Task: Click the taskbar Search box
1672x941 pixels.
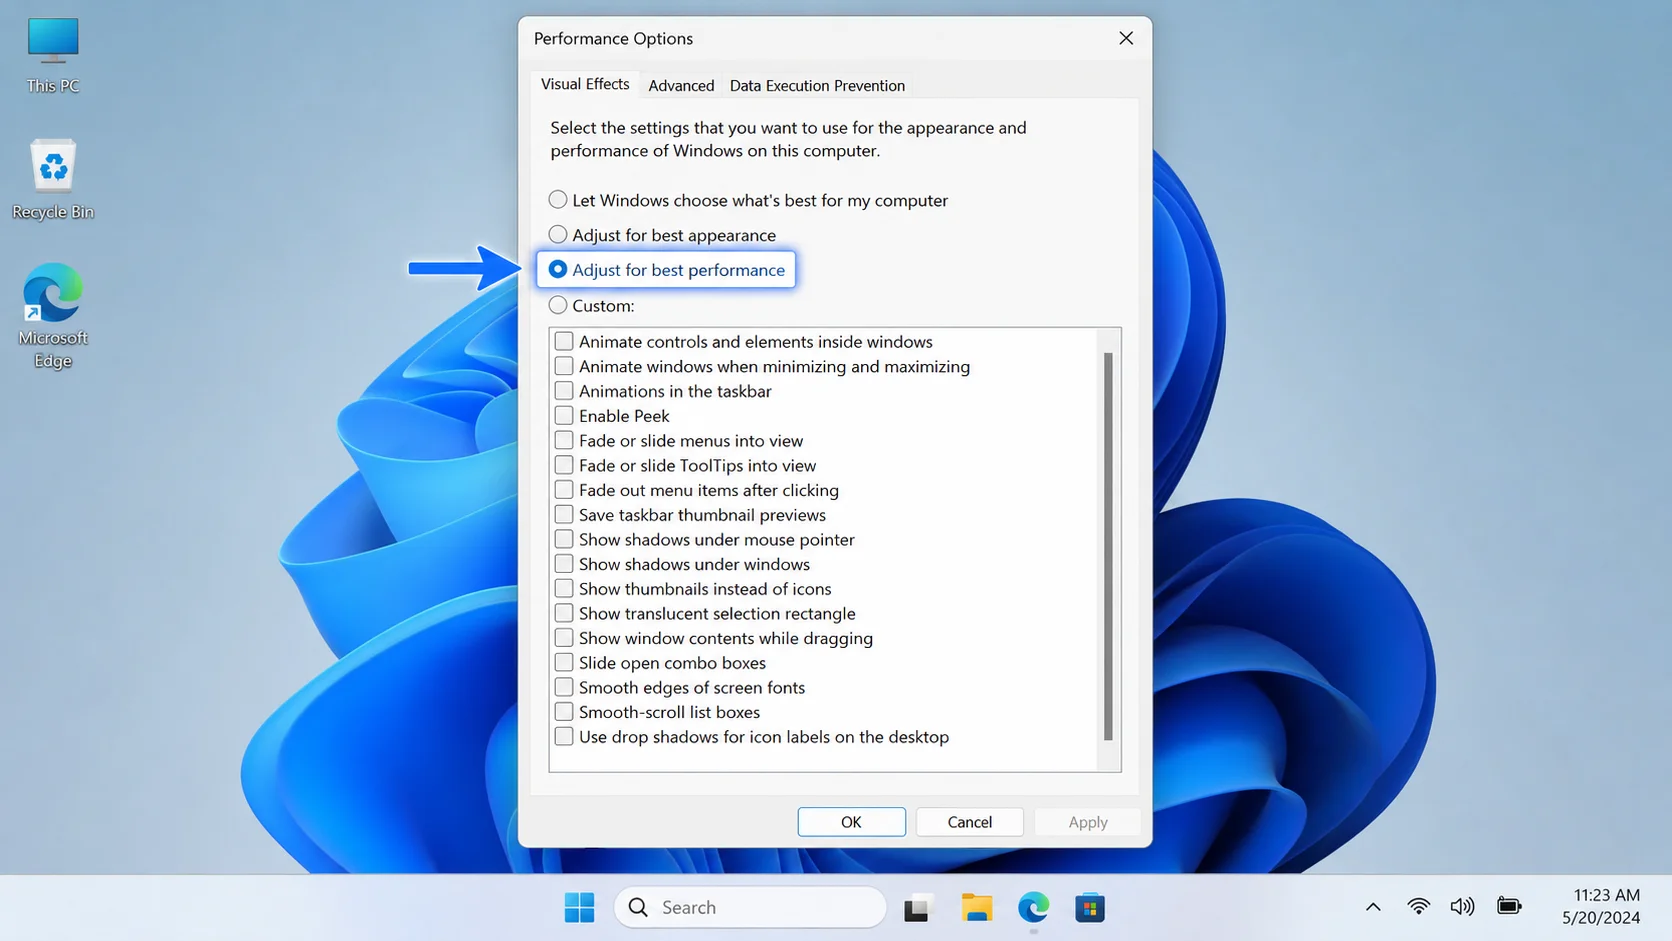Action: coord(750,907)
